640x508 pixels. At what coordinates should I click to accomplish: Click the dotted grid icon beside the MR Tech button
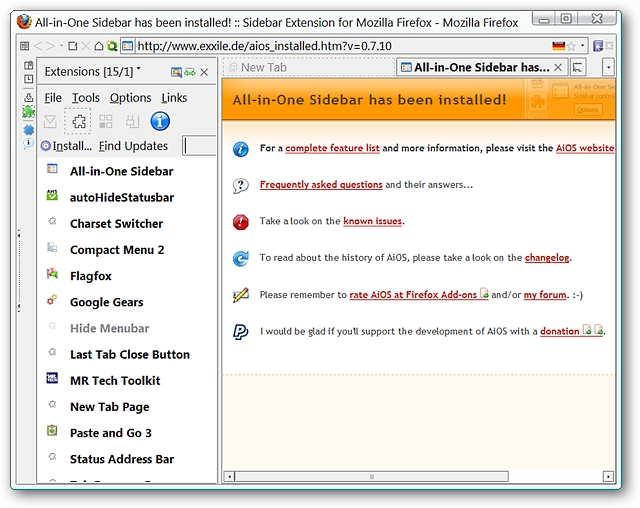[x=609, y=46]
